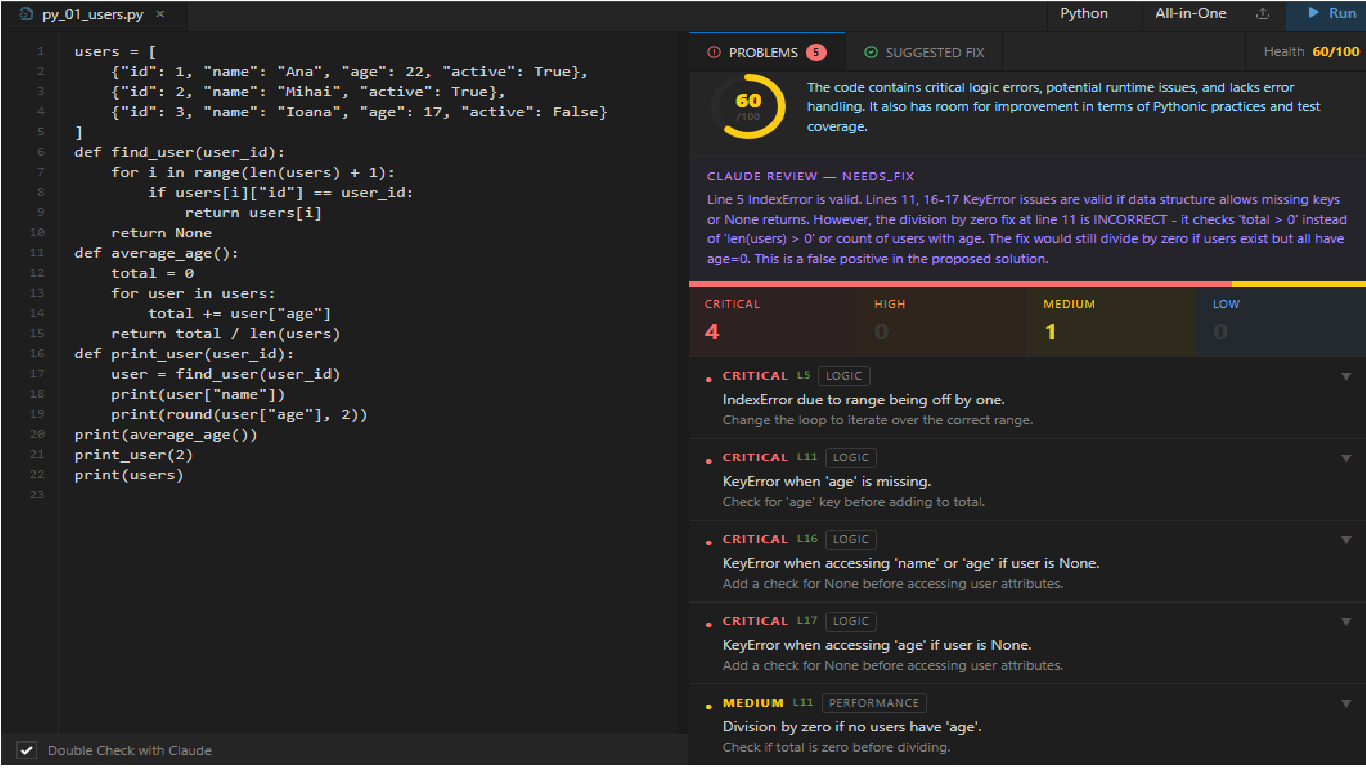Click the red dot beside CRITICAL L5
This screenshot has width=1366, height=768.
pos(709,379)
